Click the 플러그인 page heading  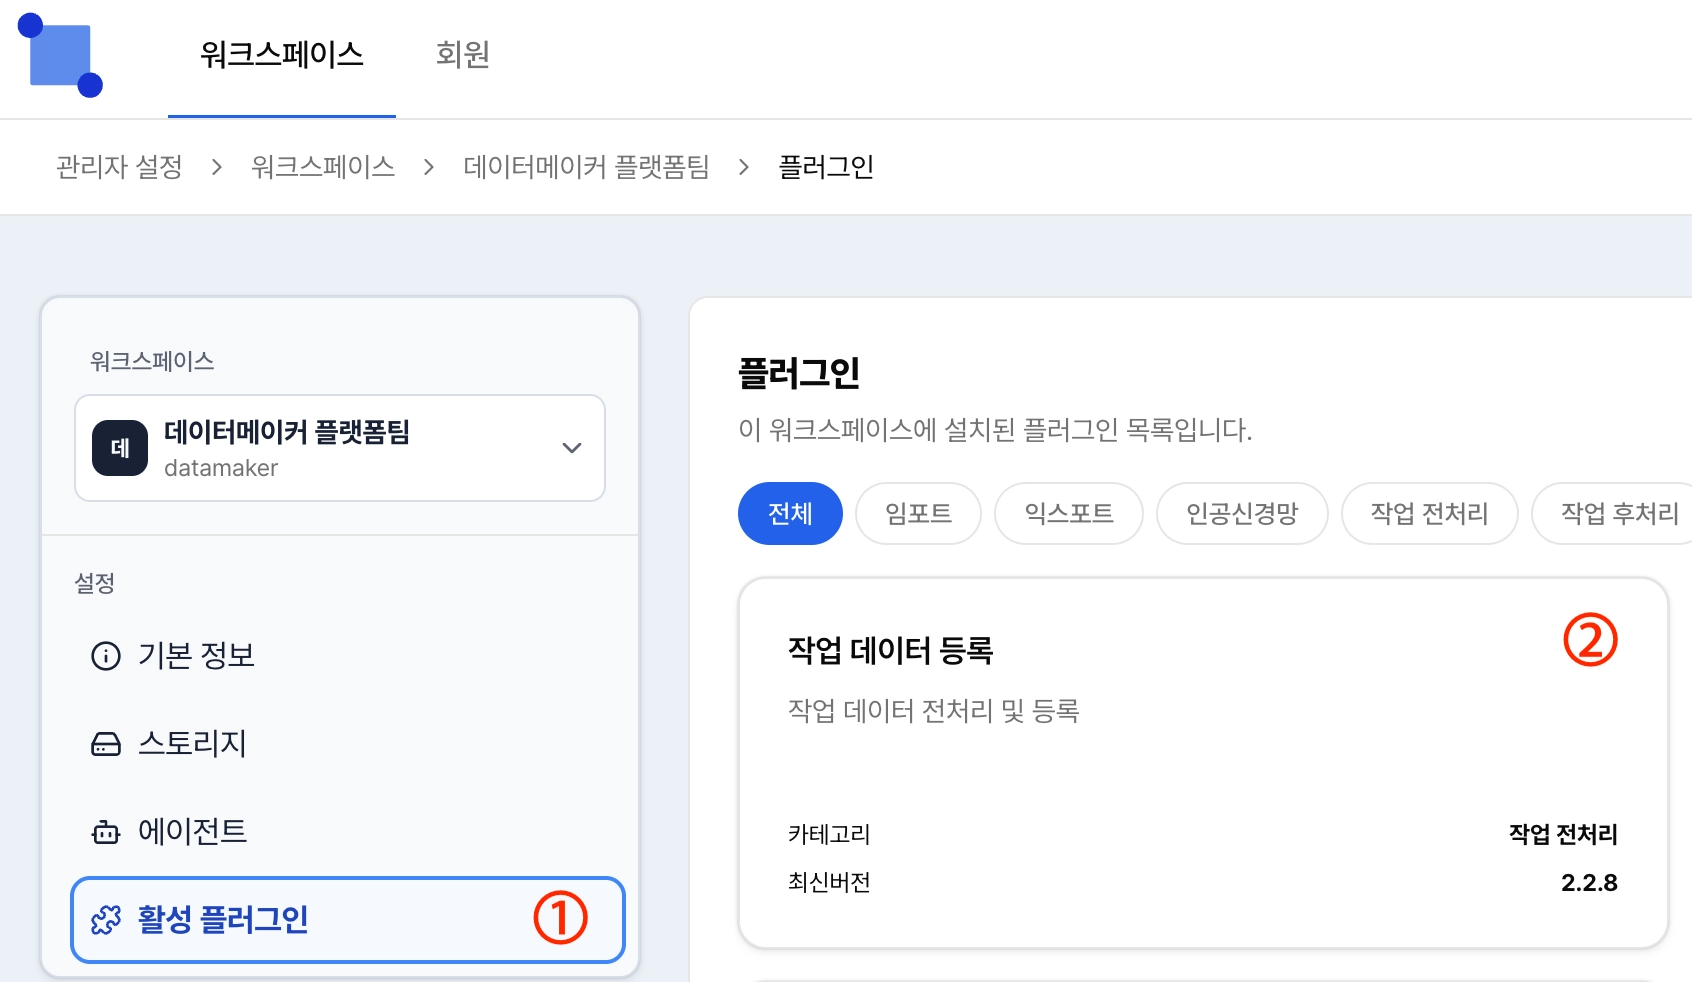799,373
